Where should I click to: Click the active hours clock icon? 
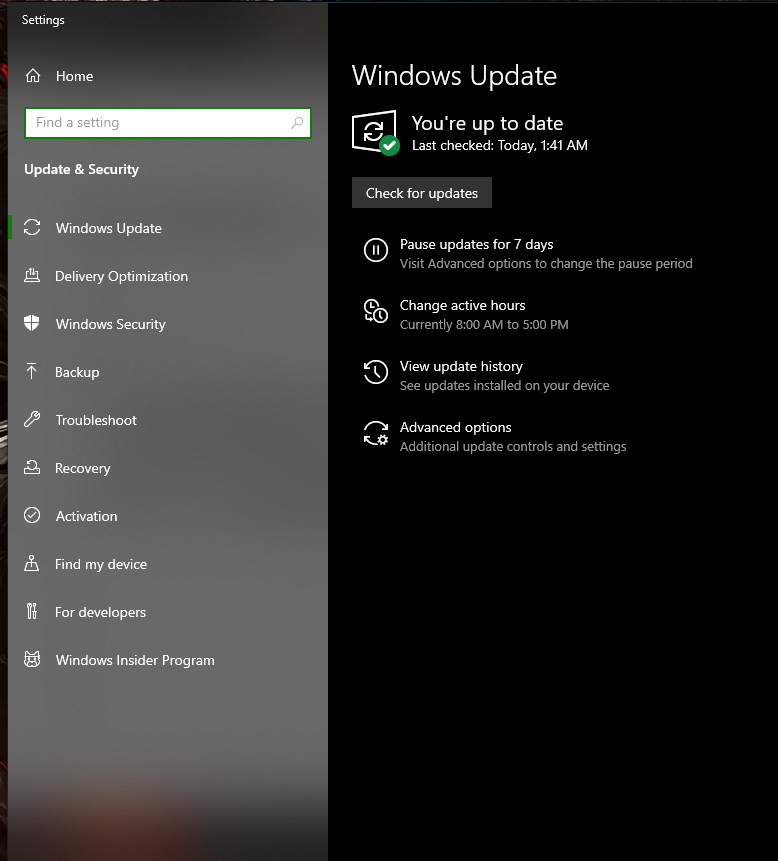(376, 311)
